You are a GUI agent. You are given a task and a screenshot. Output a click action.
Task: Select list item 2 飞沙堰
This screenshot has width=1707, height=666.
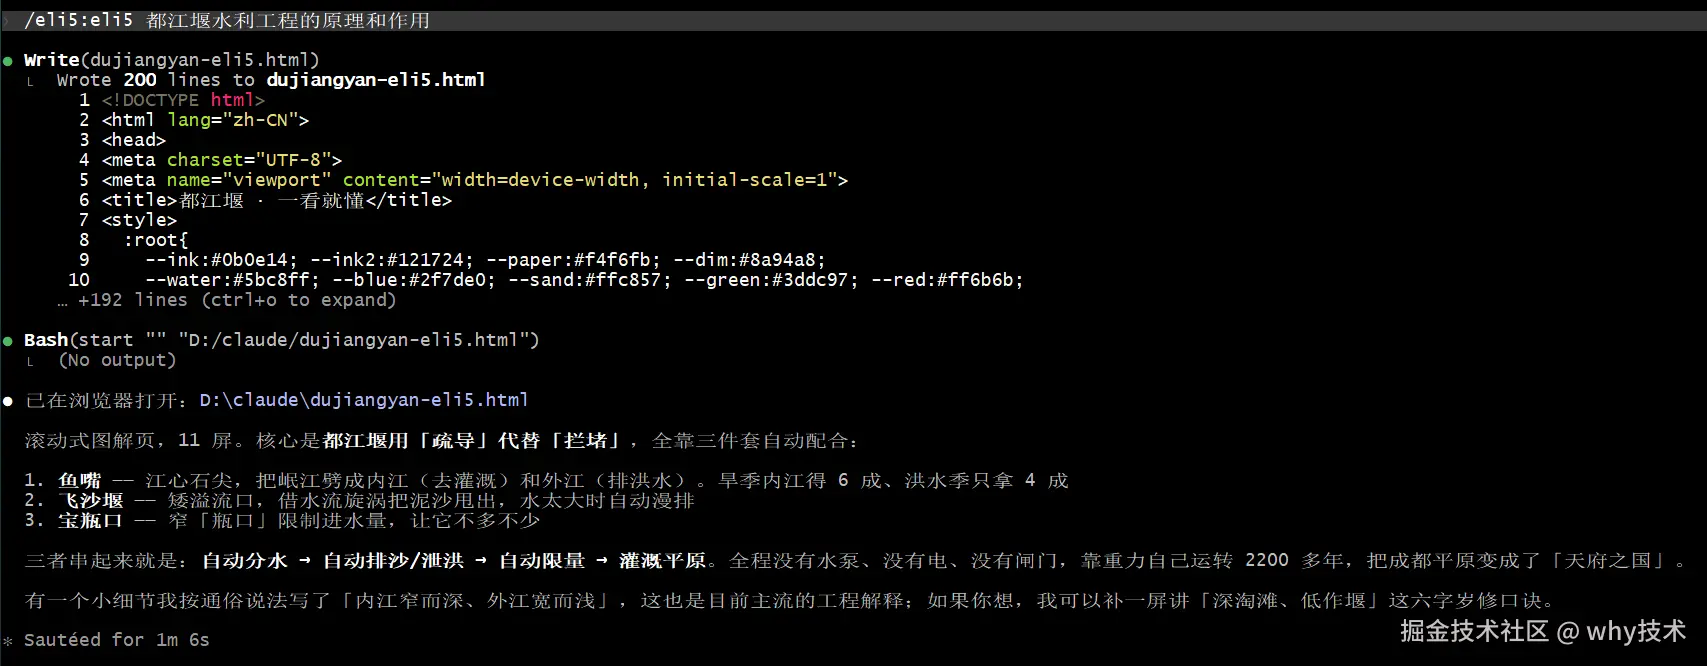pyautogui.click(x=359, y=501)
